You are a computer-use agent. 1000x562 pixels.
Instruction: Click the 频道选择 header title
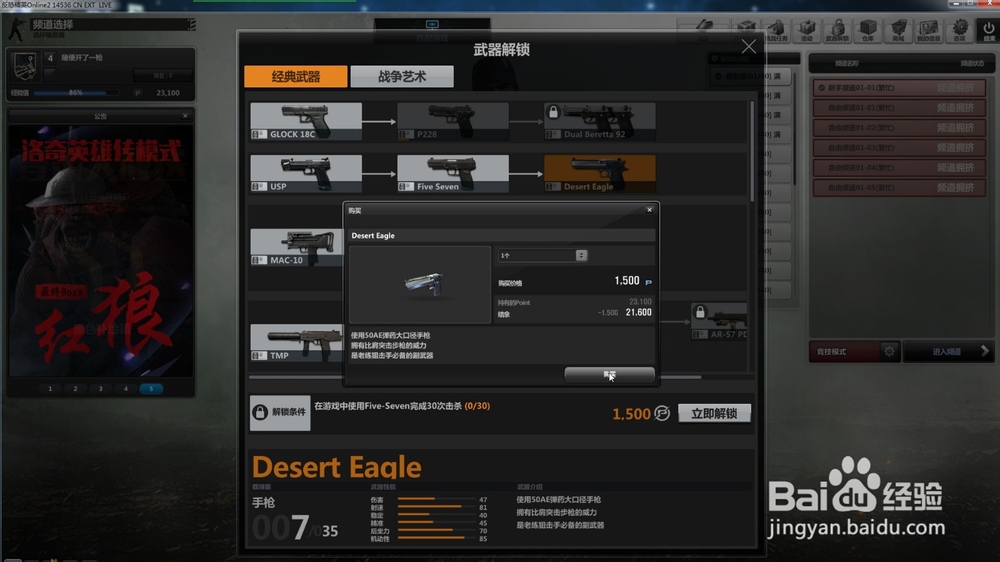click(x=53, y=24)
